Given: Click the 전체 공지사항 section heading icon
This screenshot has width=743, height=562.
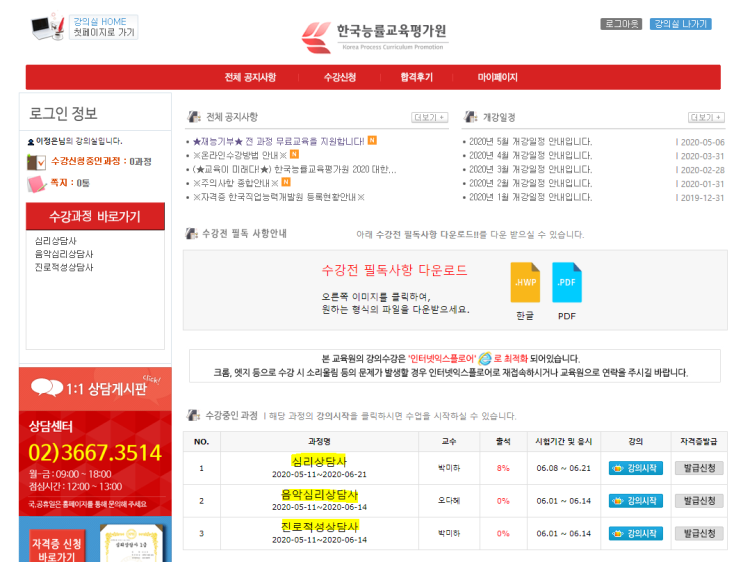Looking at the screenshot, I should point(194,117).
